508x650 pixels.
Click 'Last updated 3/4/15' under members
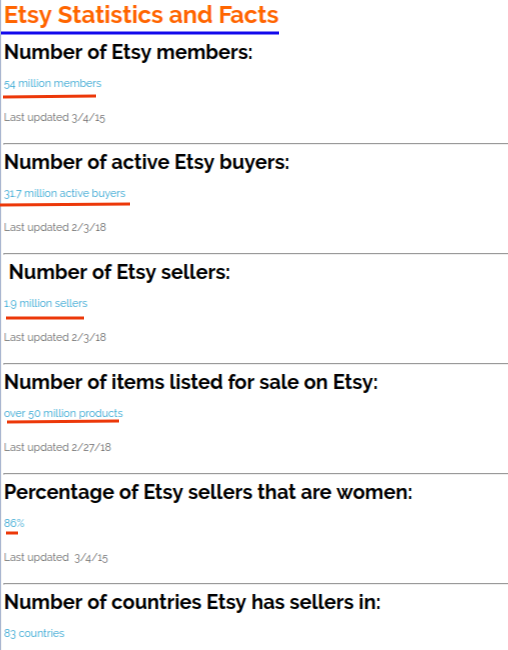[x=55, y=118]
